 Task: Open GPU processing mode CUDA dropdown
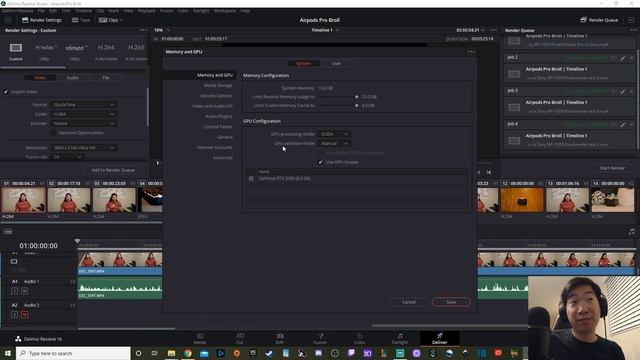pos(334,134)
